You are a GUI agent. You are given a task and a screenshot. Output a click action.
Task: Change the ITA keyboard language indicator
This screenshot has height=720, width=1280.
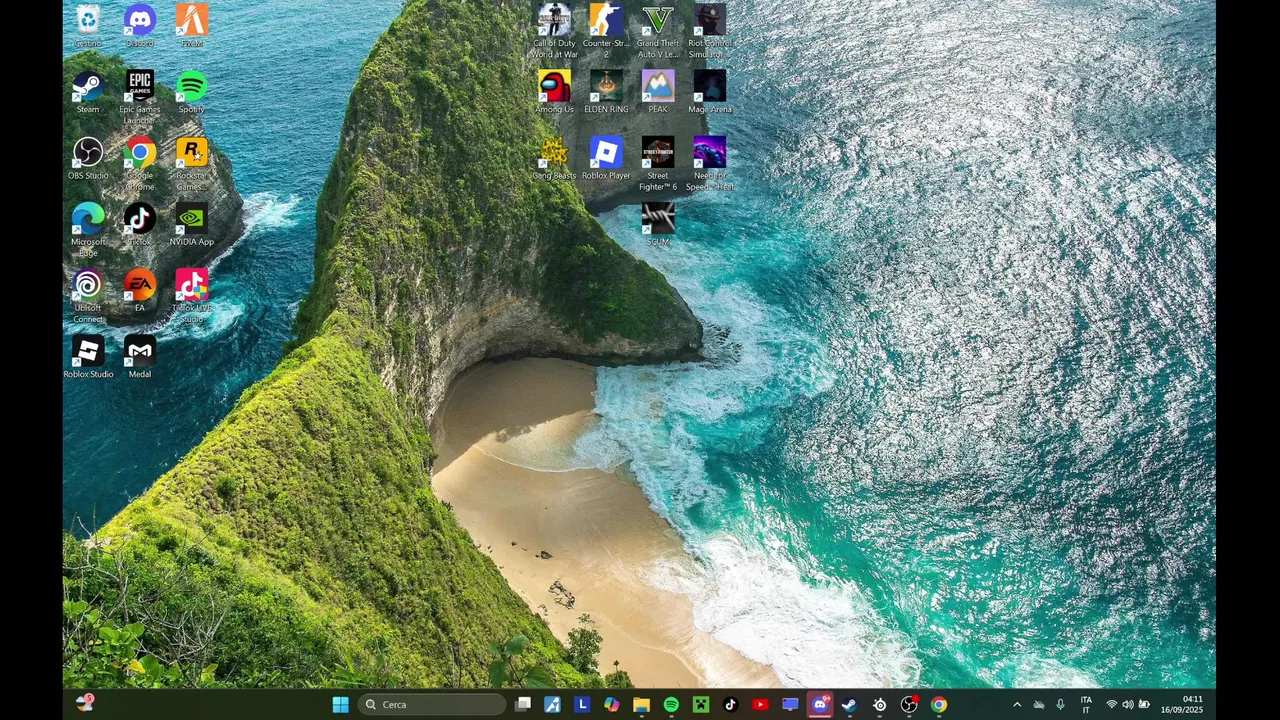(1086, 705)
